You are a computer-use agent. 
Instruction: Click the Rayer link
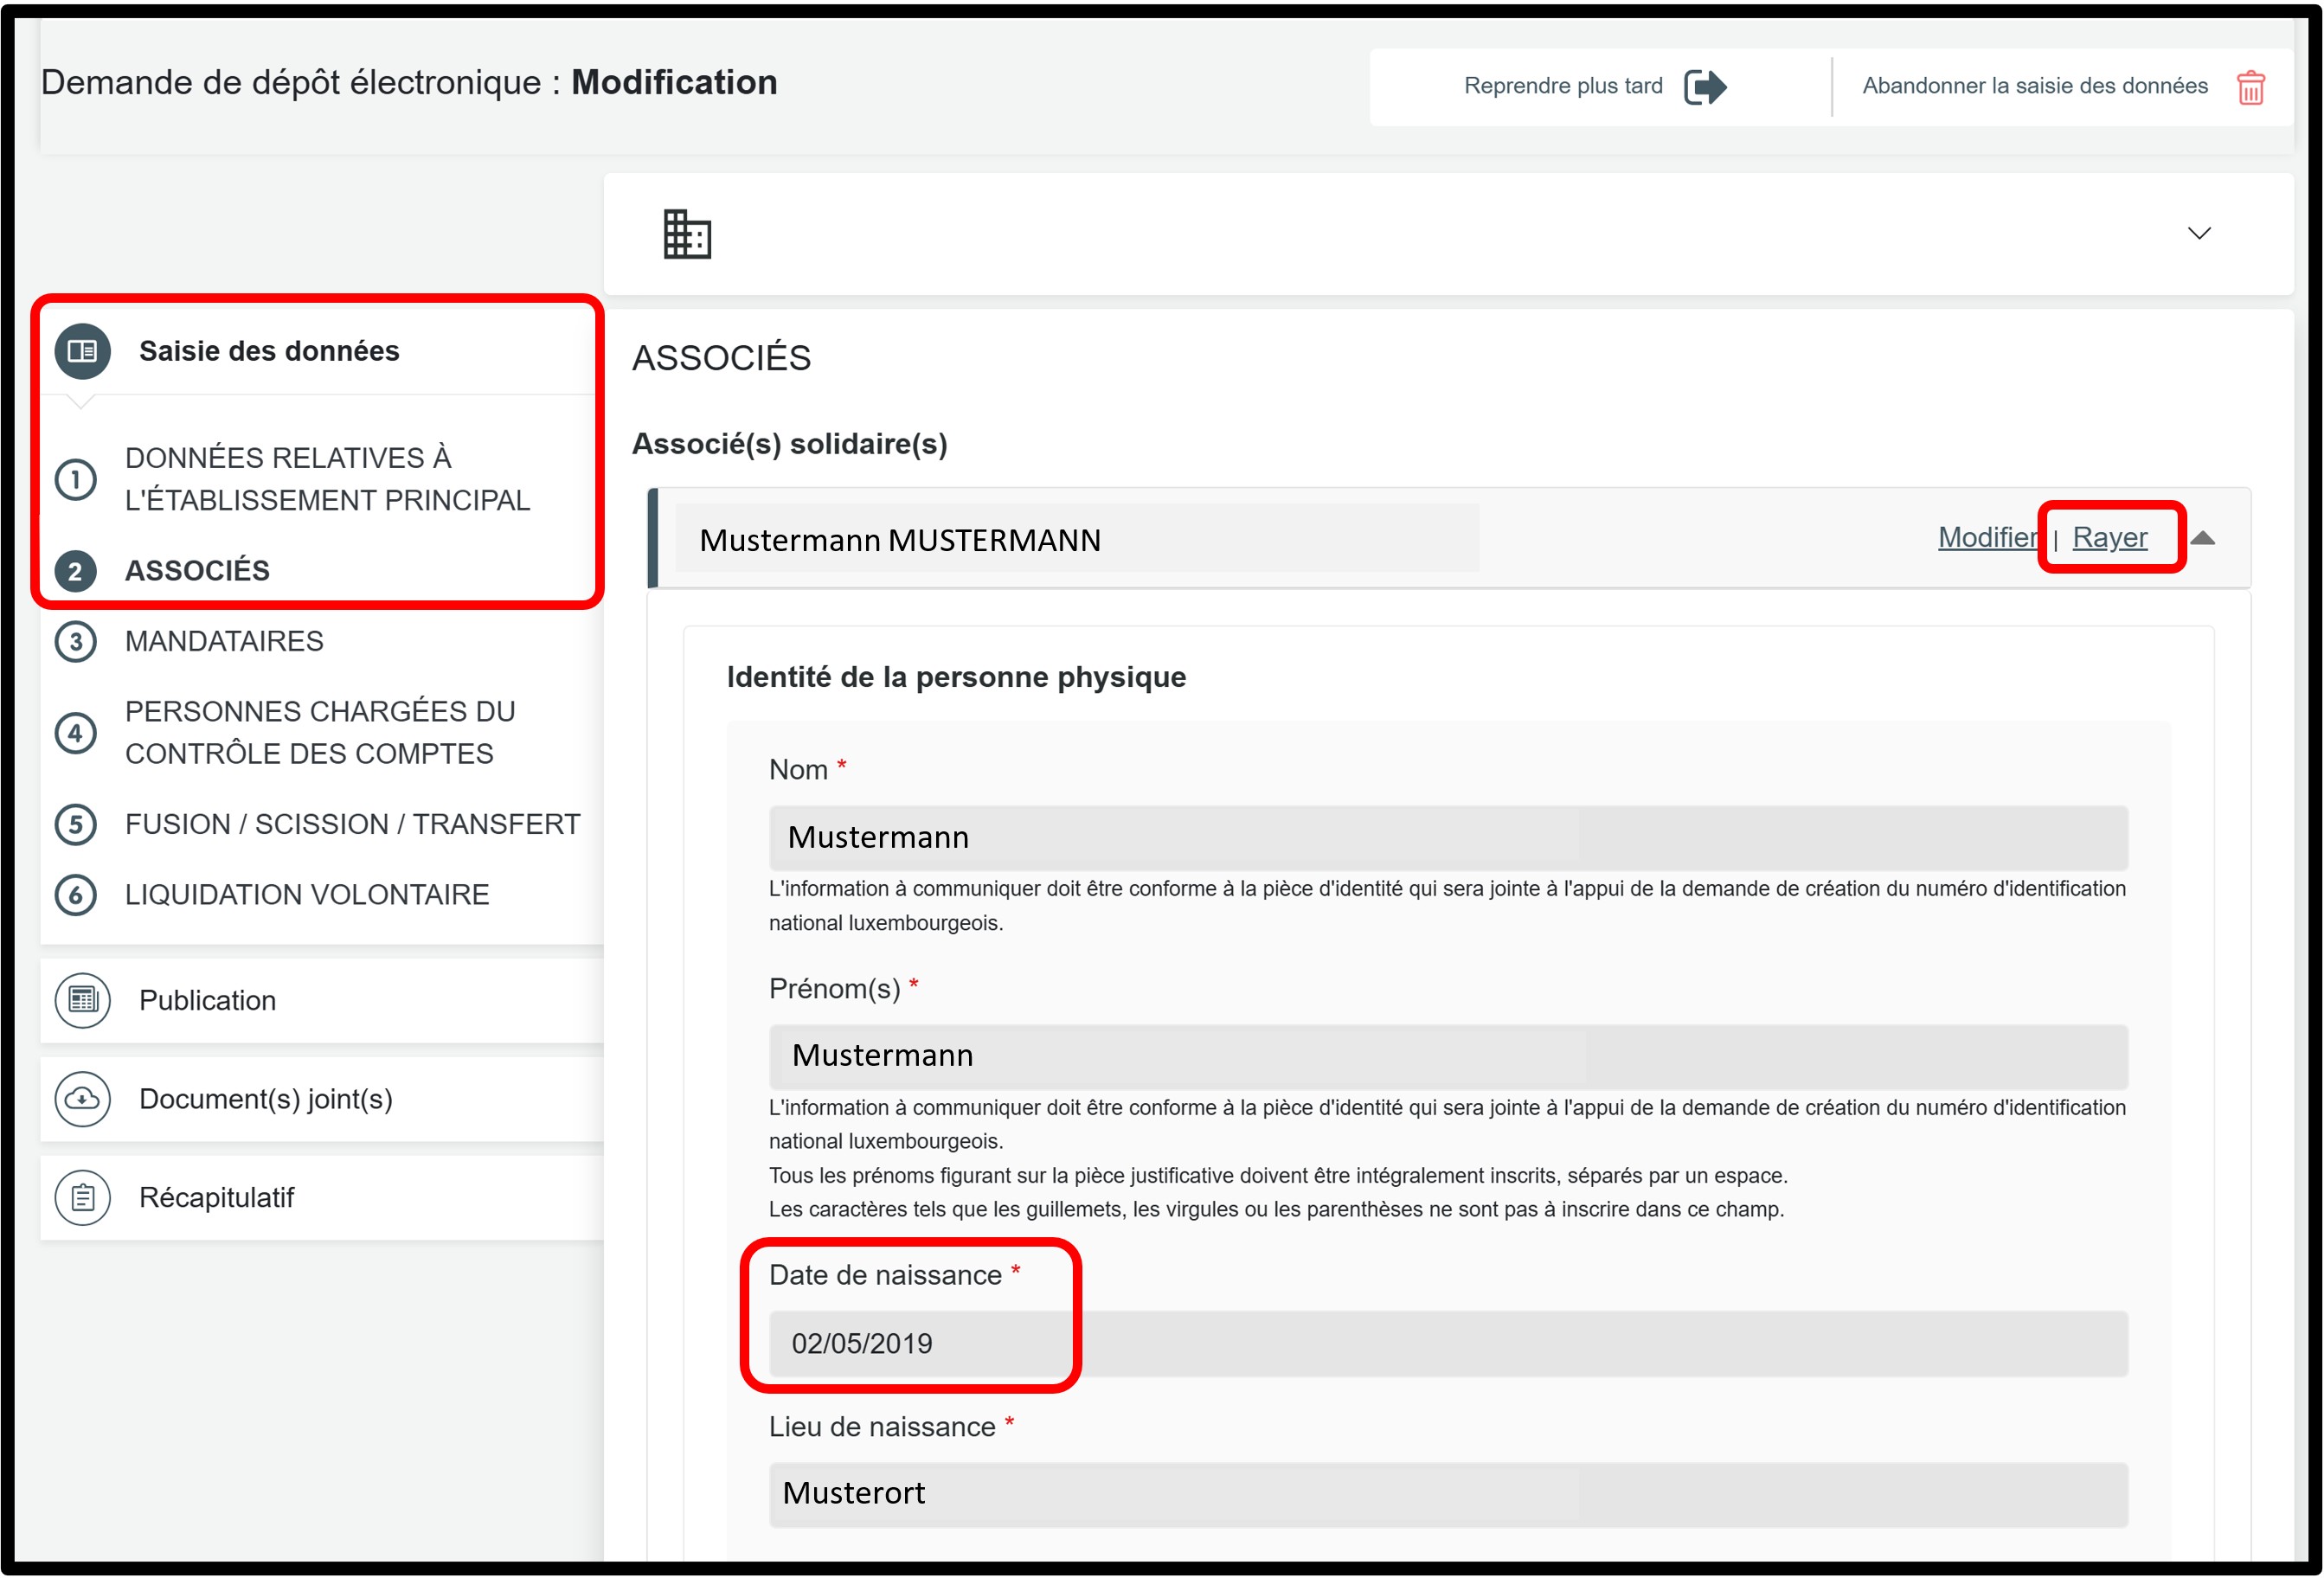pyautogui.click(x=2109, y=538)
